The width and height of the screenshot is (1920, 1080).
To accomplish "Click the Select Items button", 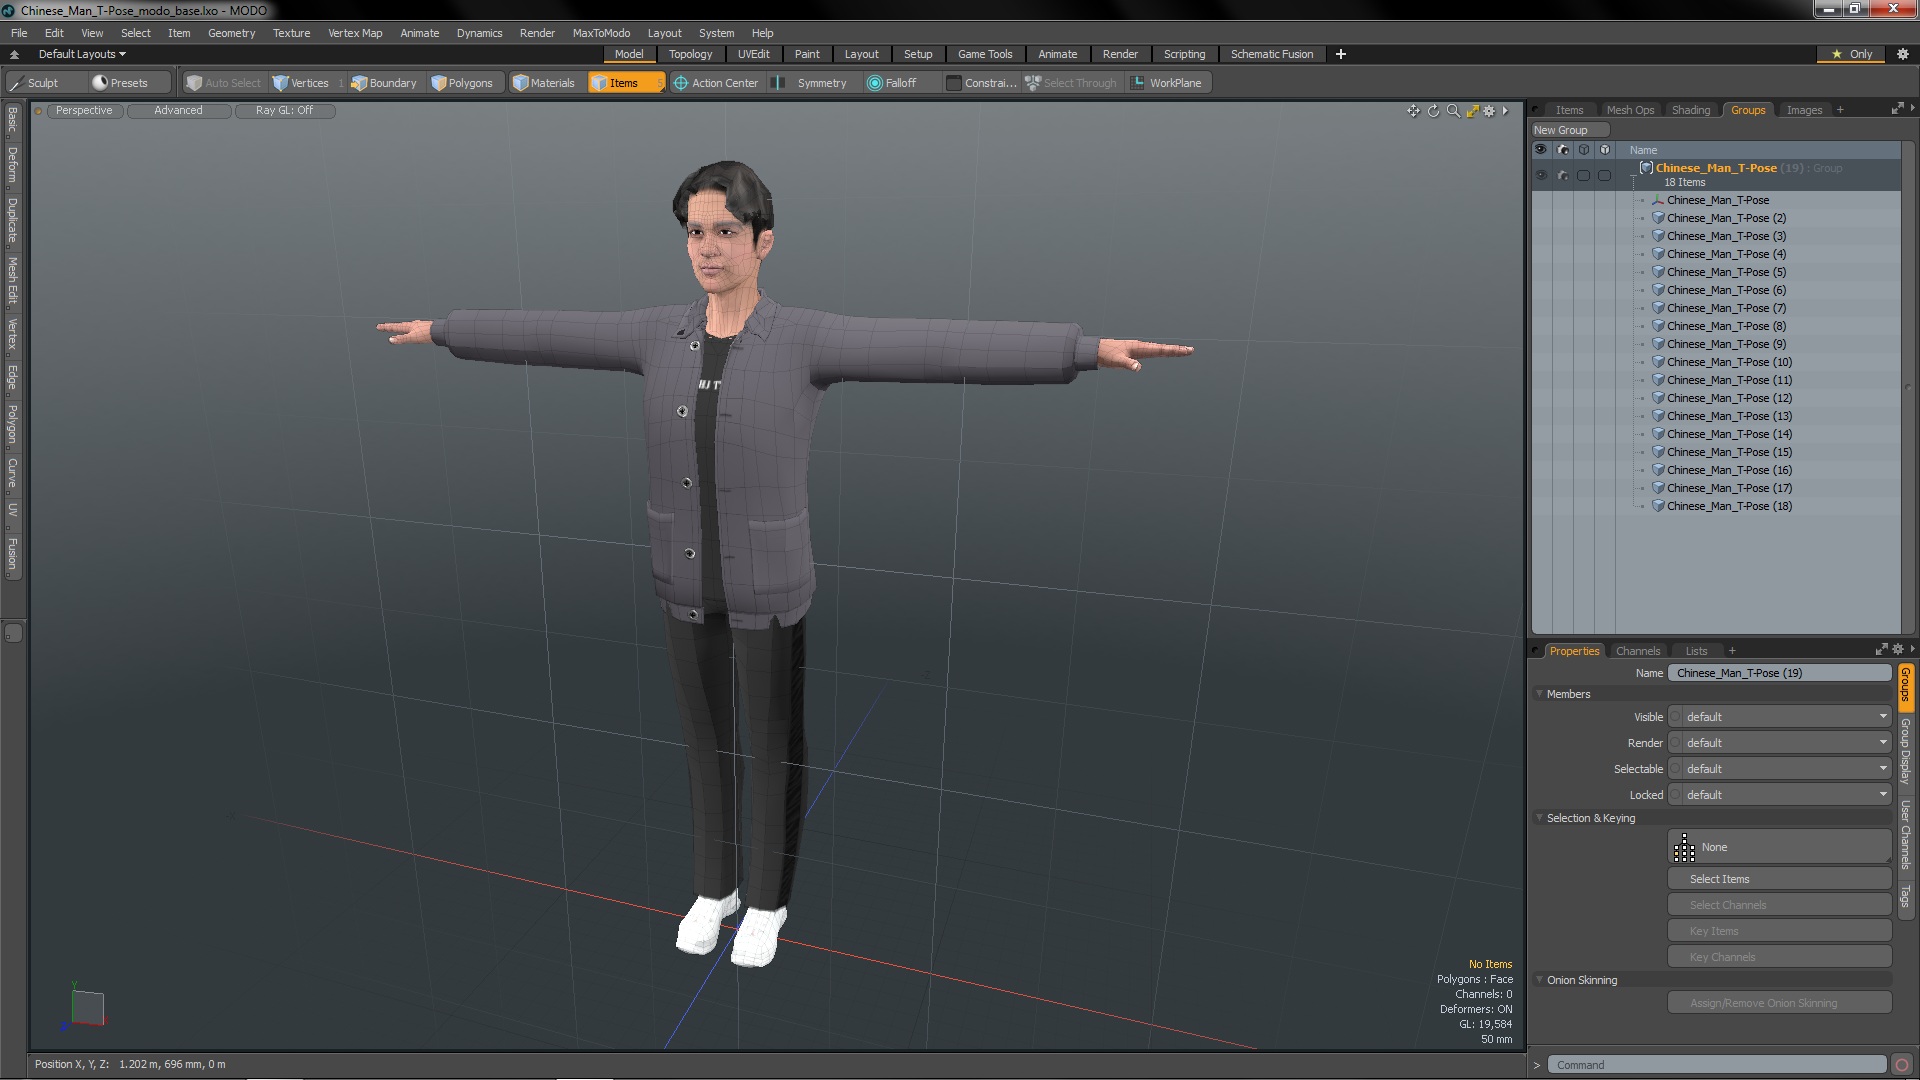I will (x=1780, y=879).
